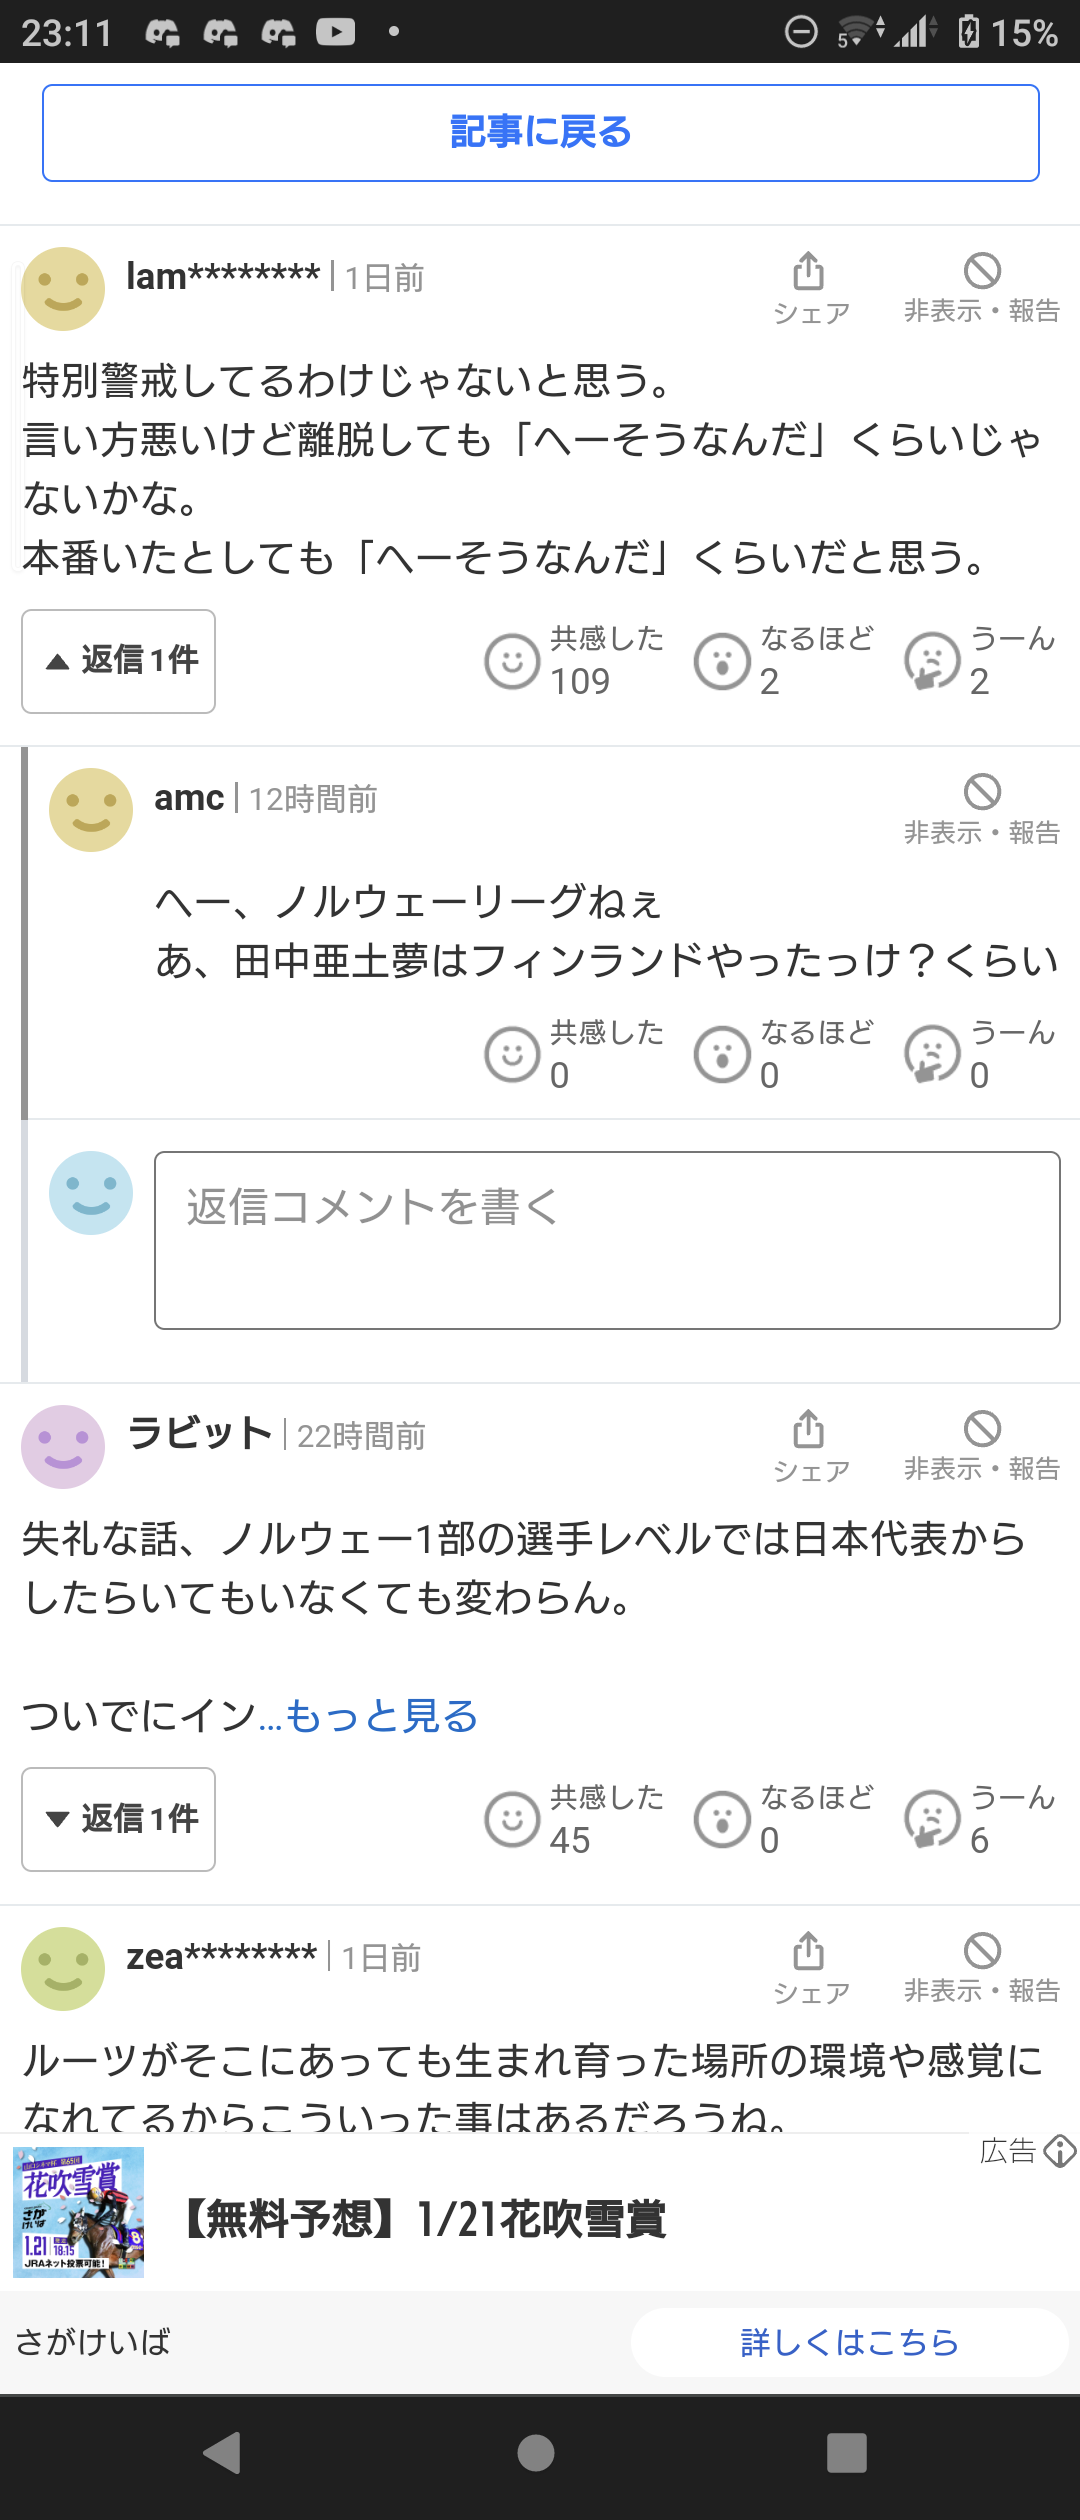The height and width of the screenshot is (2520, 1080).
Task: Share the zea******** comment
Action: (810, 1968)
